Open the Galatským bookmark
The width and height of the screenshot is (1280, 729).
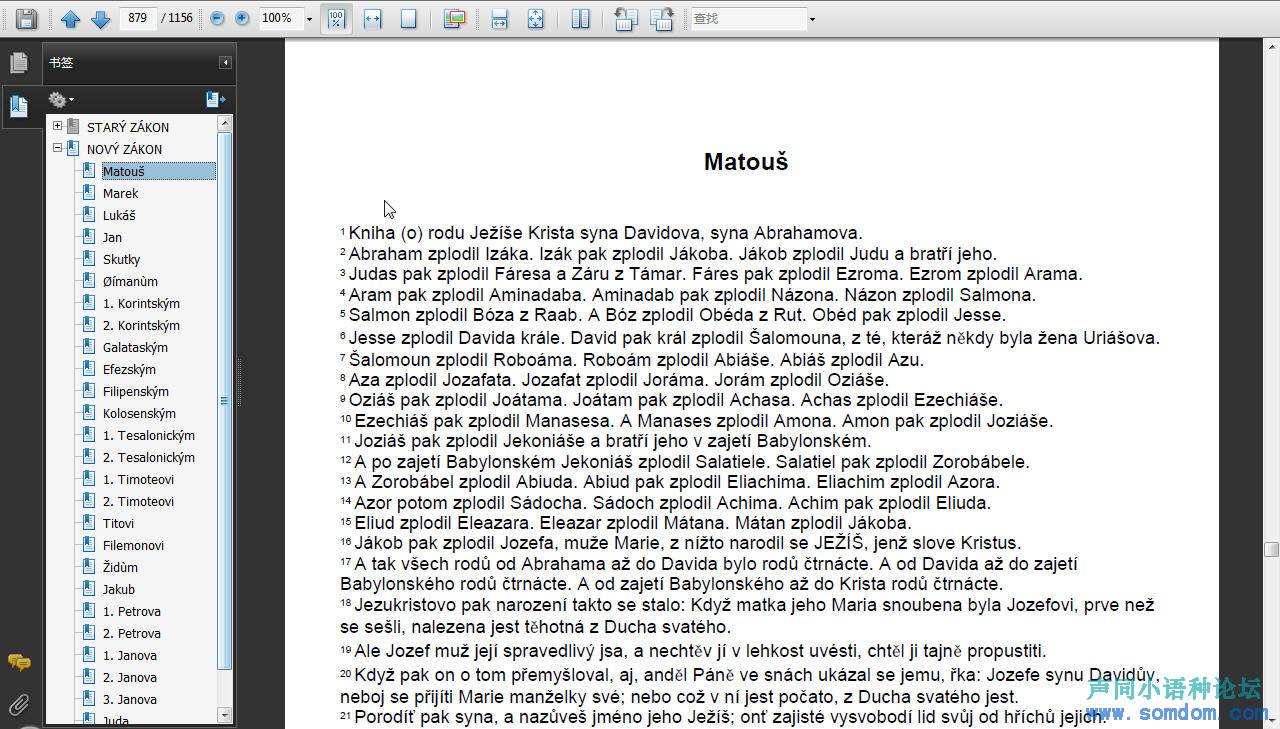point(135,347)
